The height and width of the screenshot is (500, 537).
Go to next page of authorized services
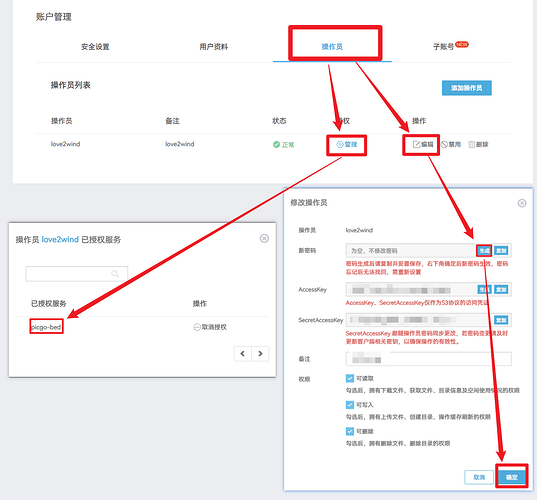tap(260, 353)
